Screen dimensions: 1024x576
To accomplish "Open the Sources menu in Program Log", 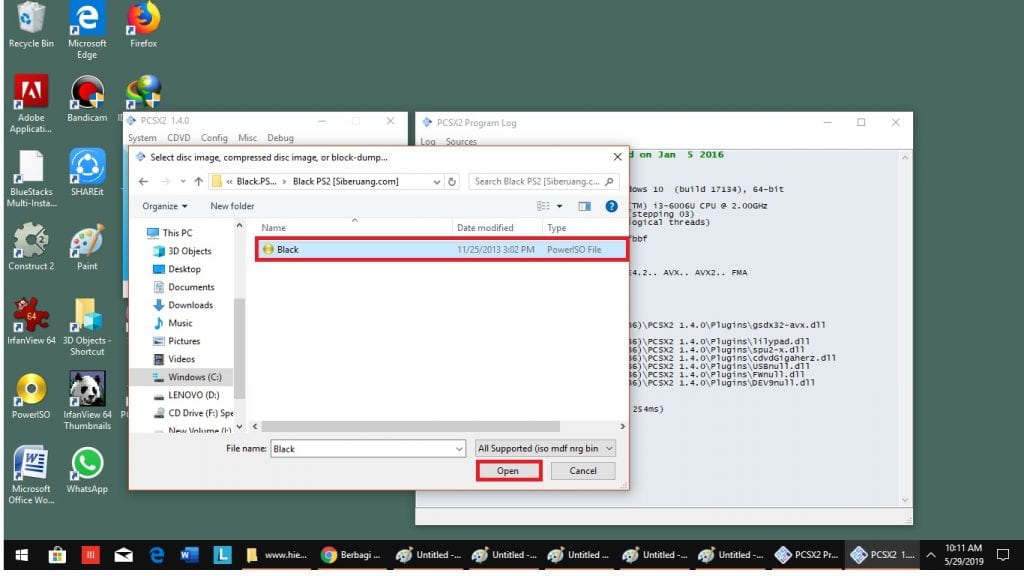I will [x=461, y=142].
